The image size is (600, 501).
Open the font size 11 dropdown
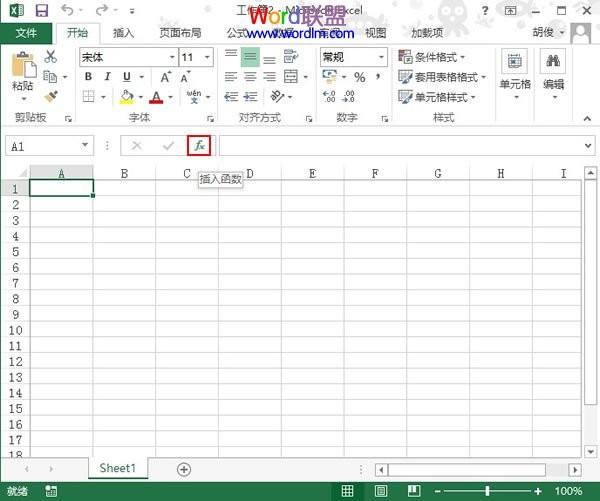click(x=207, y=57)
